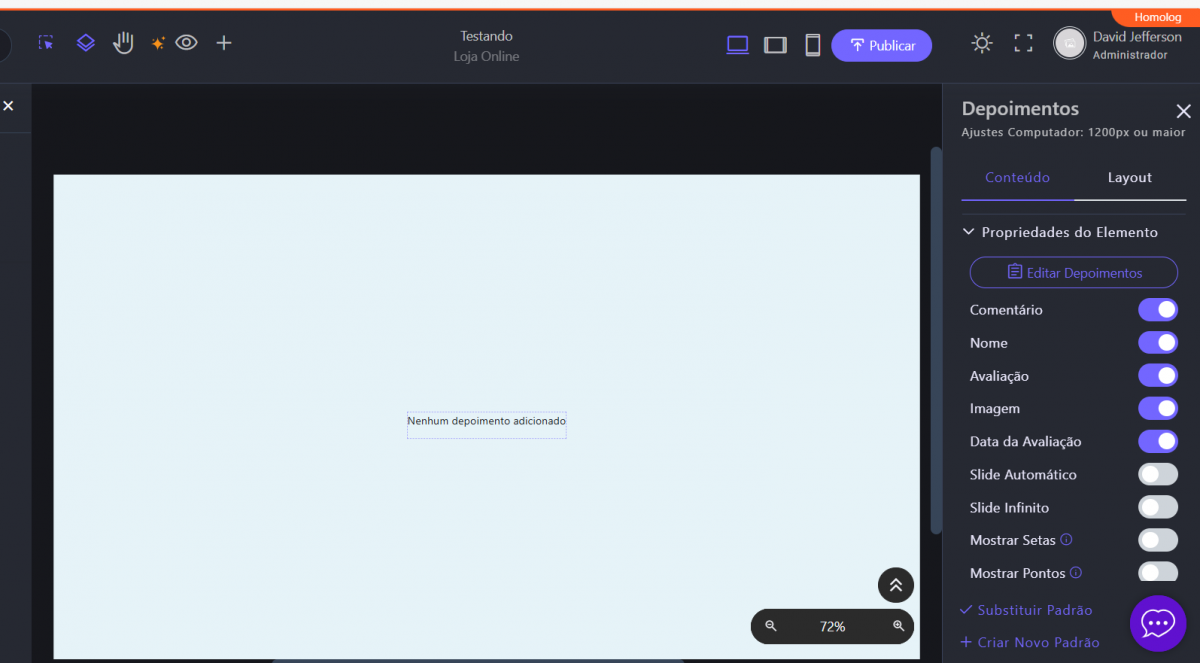Click the AI sparkle magic icon
This screenshot has height=663, width=1200.
pyautogui.click(x=157, y=43)
